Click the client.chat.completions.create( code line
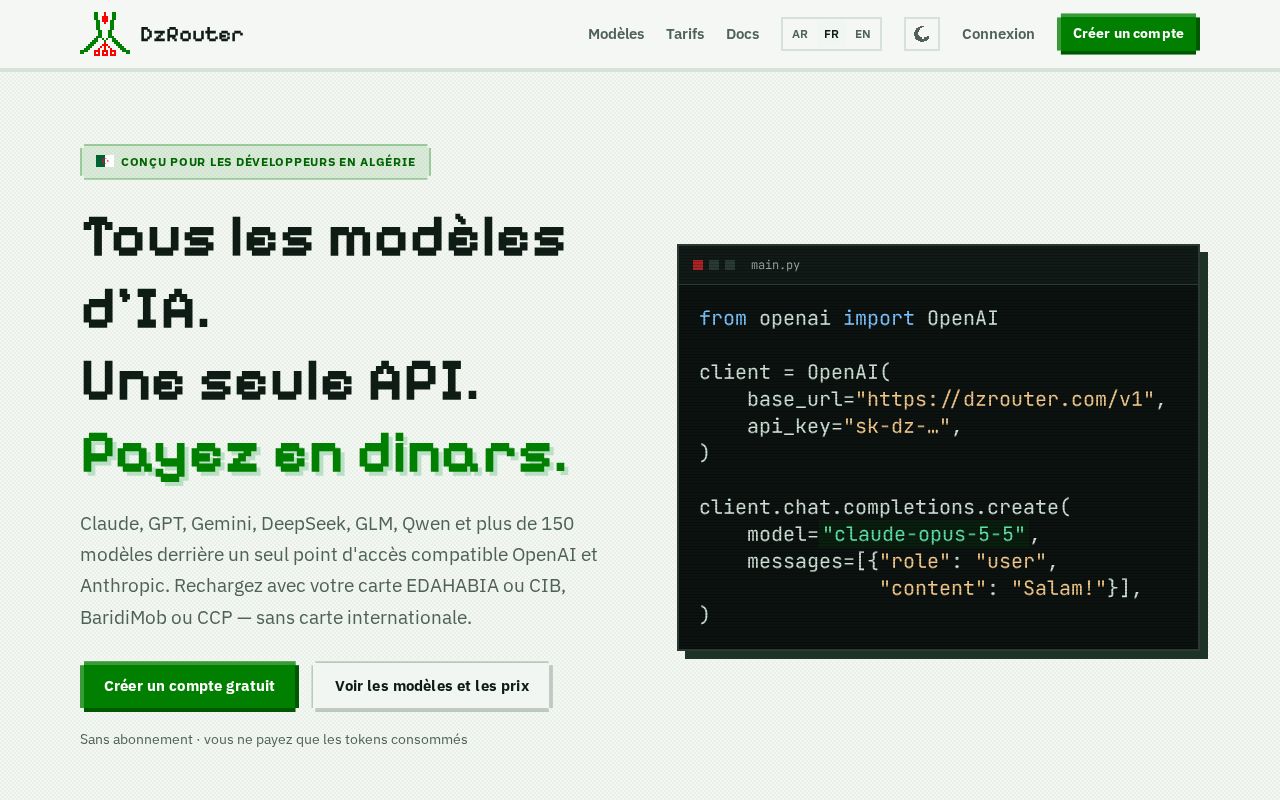This screenshot has height=800, width=1280. pos(885,507)
